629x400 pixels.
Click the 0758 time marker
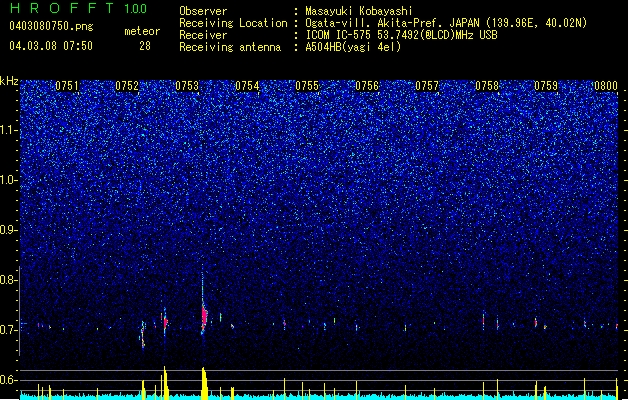click(487, 86)
